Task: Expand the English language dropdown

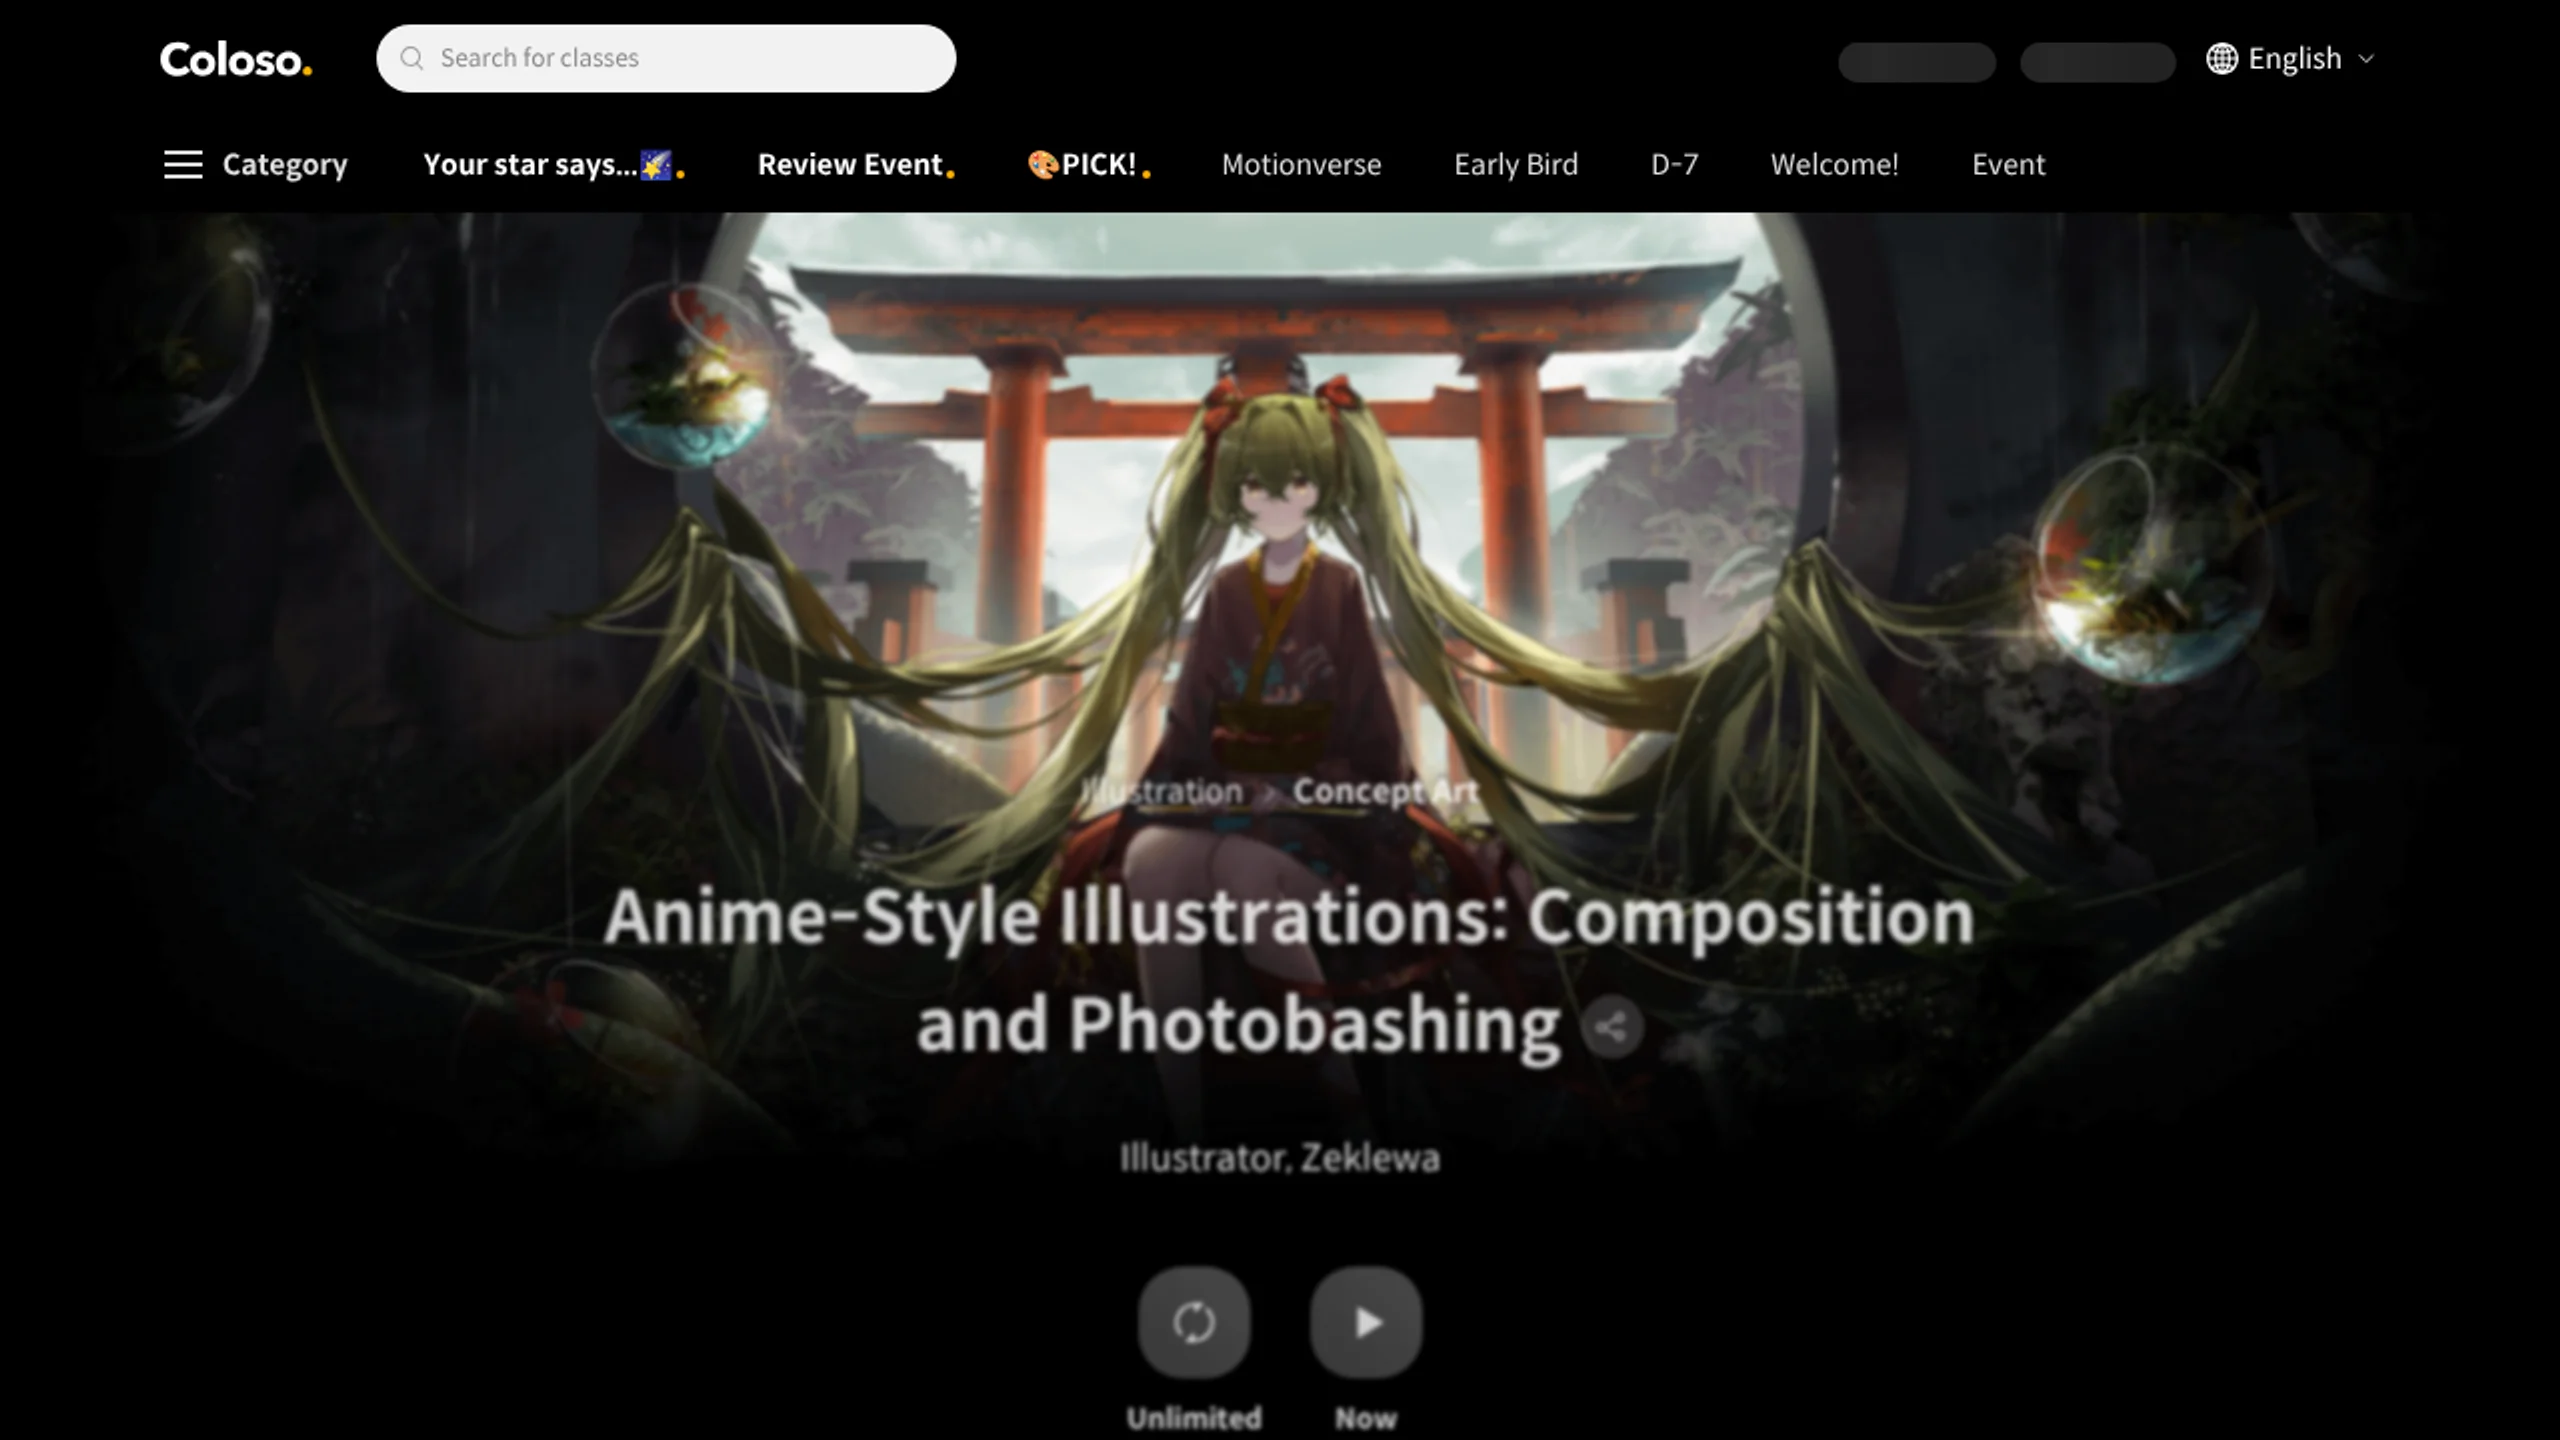Action: click(2291, 58)
